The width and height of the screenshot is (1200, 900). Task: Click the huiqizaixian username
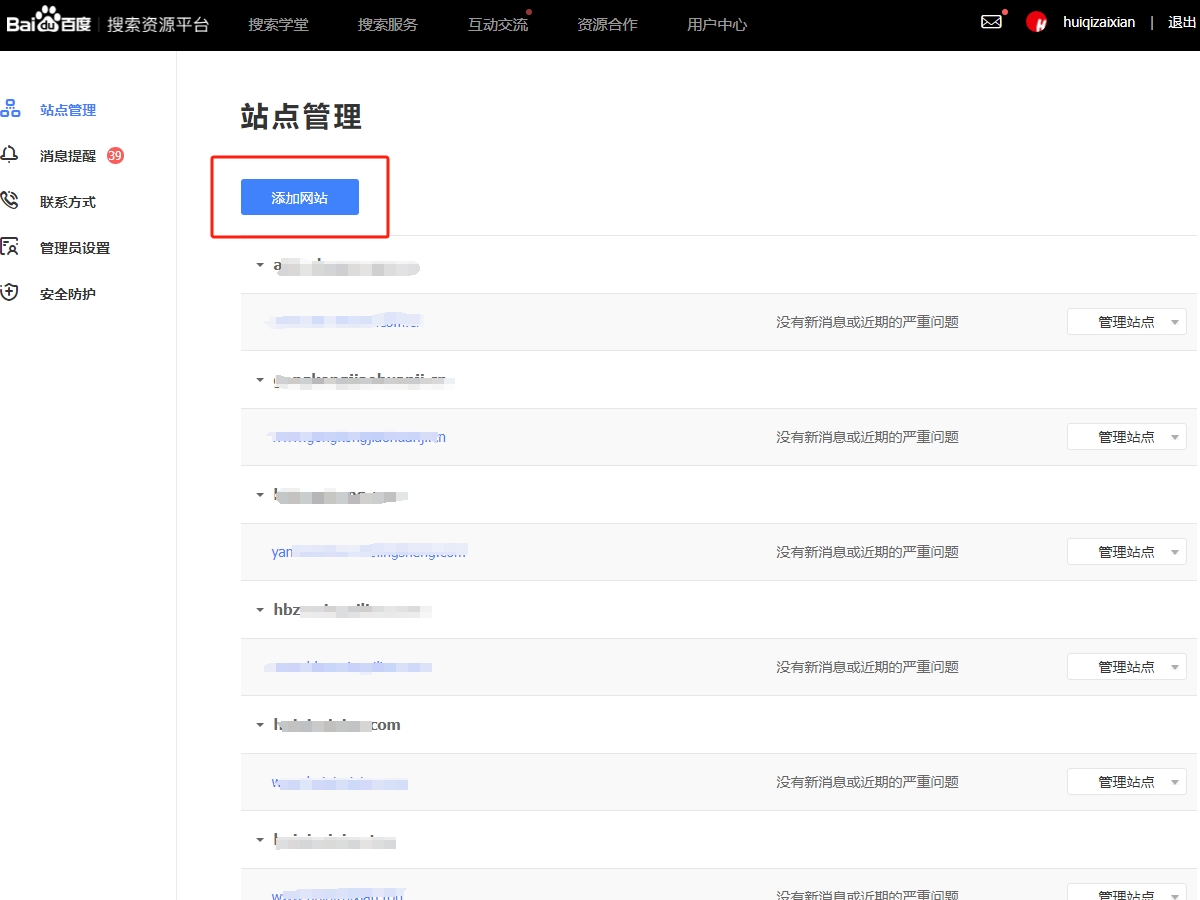click(x=1099, y=22)
